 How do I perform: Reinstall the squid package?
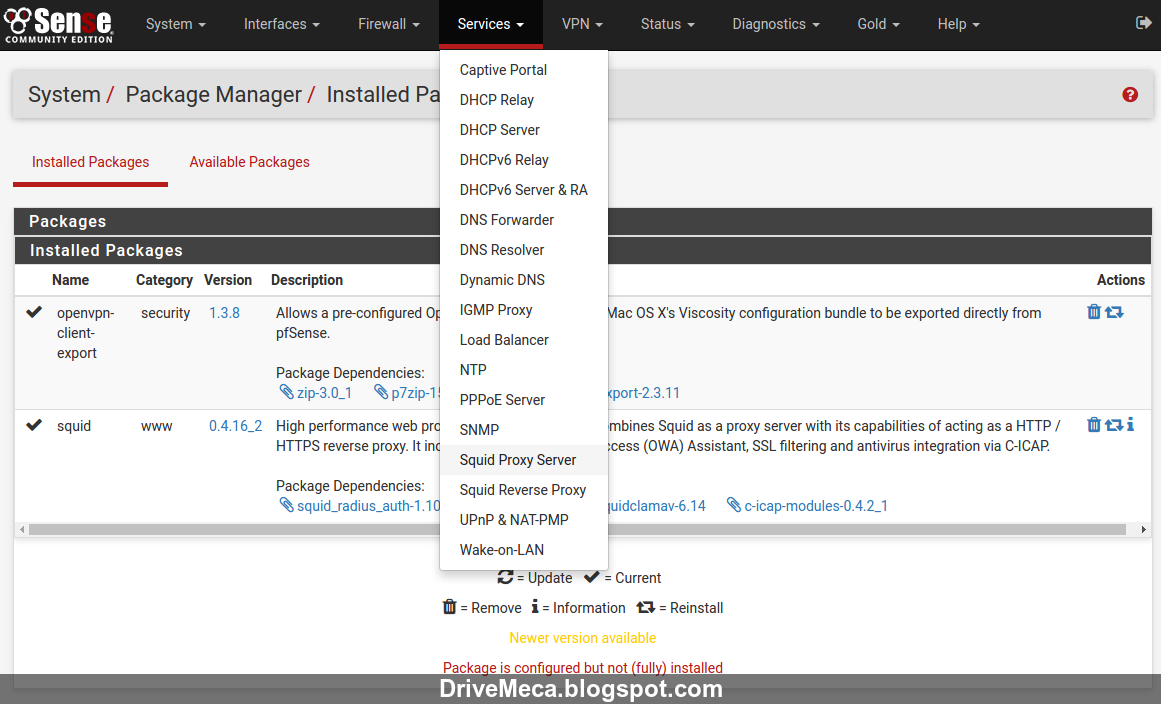point(1114,425)
